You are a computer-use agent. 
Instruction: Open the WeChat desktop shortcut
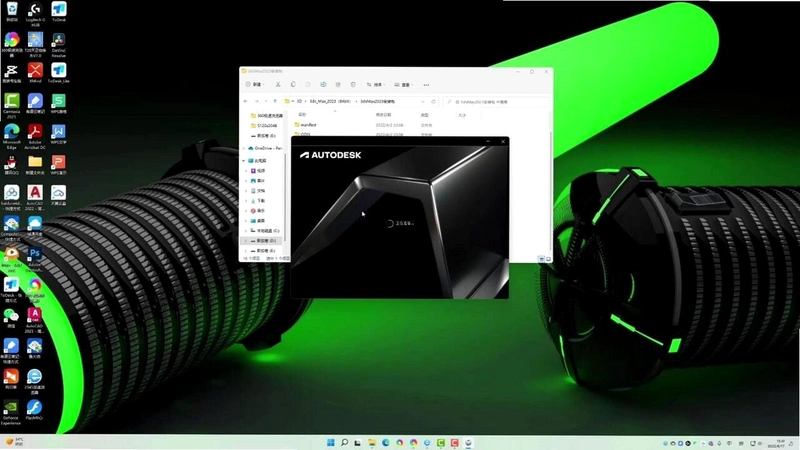(11, 317)
